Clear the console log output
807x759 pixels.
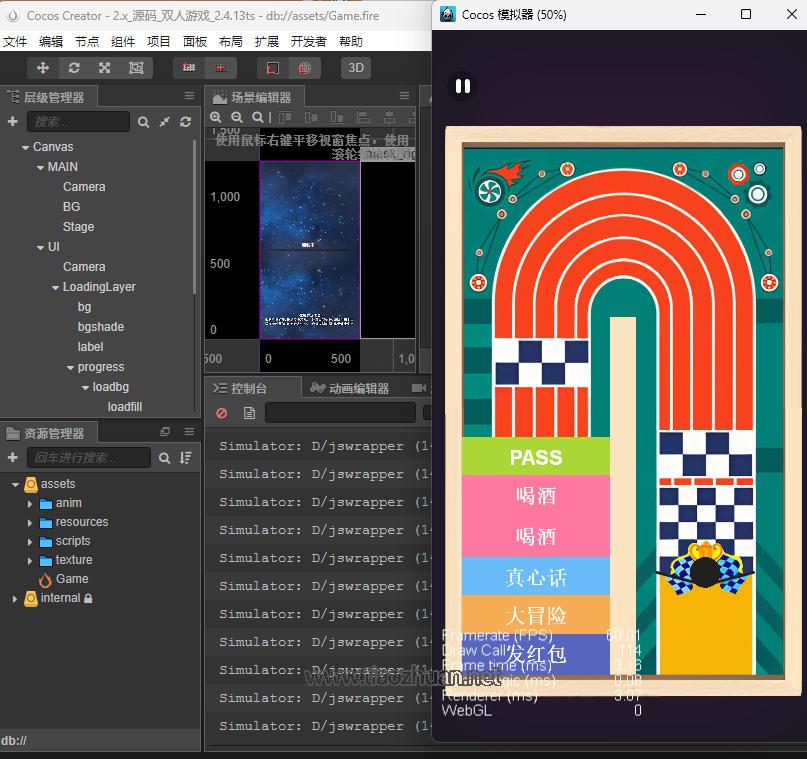pos(222,413)
